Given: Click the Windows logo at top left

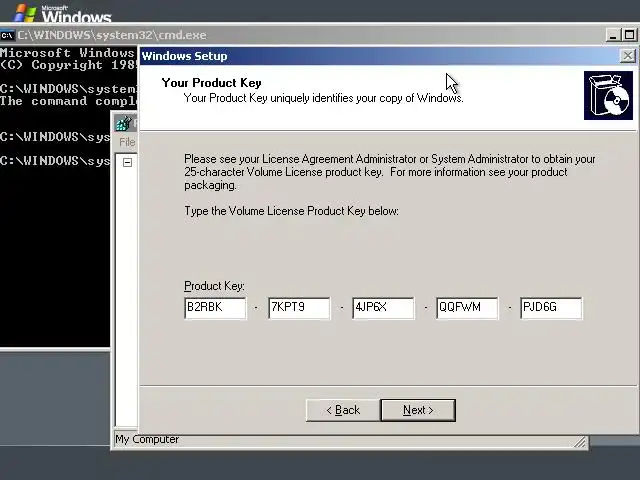Looking at the screenshot, I should pyautogui.click(x=25, y=13).
